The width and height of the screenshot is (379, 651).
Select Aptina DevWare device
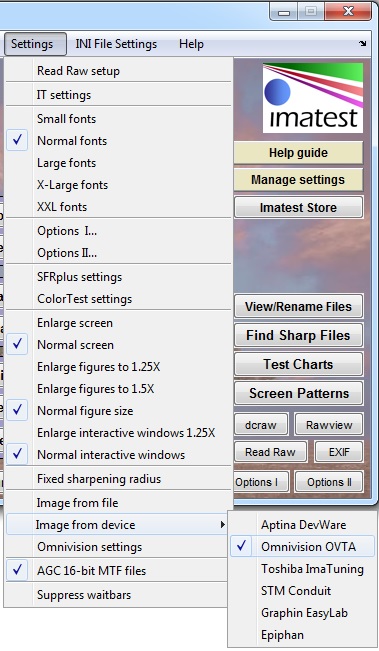302,525
